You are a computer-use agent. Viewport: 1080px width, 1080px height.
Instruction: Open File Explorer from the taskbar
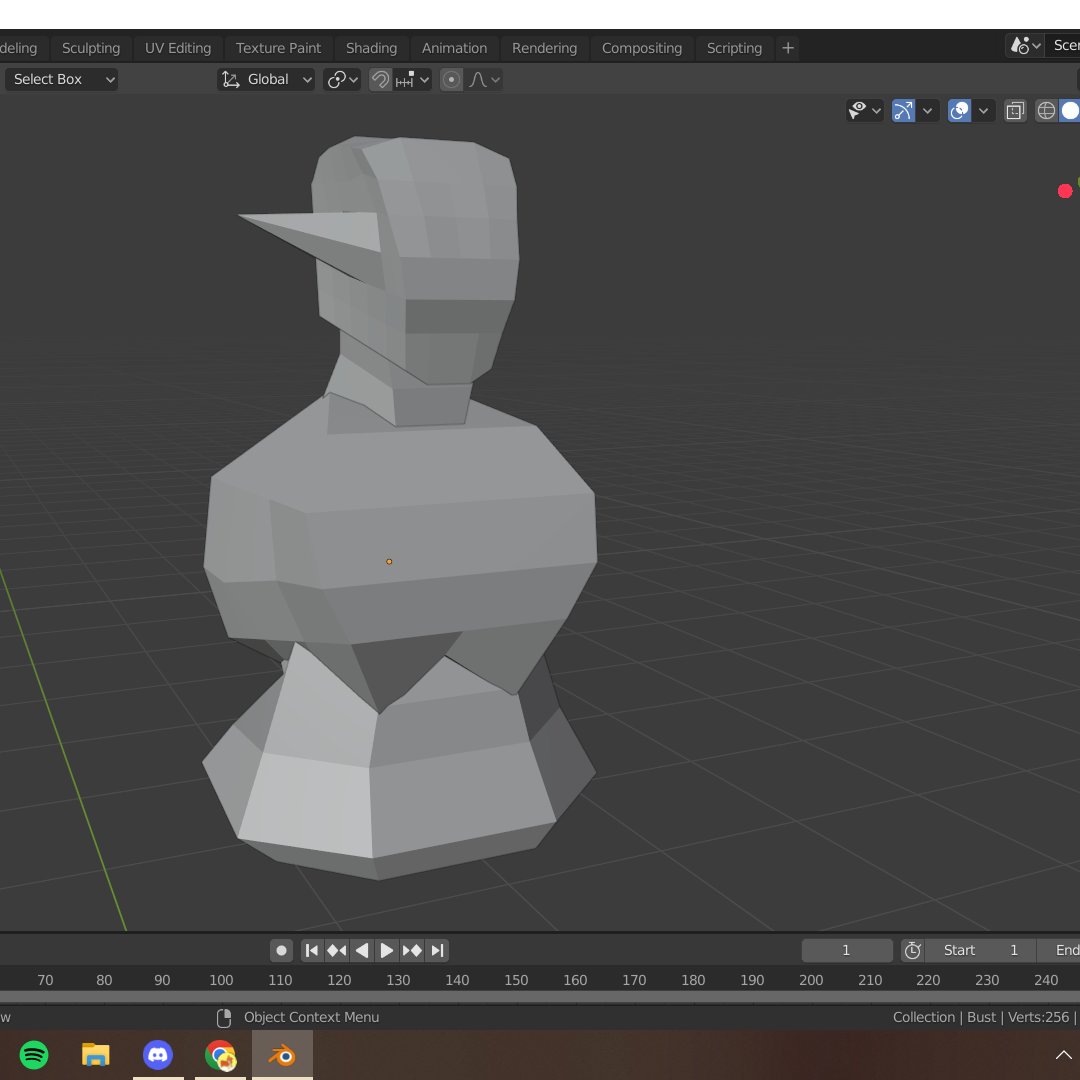click(x=96, y=1055)
